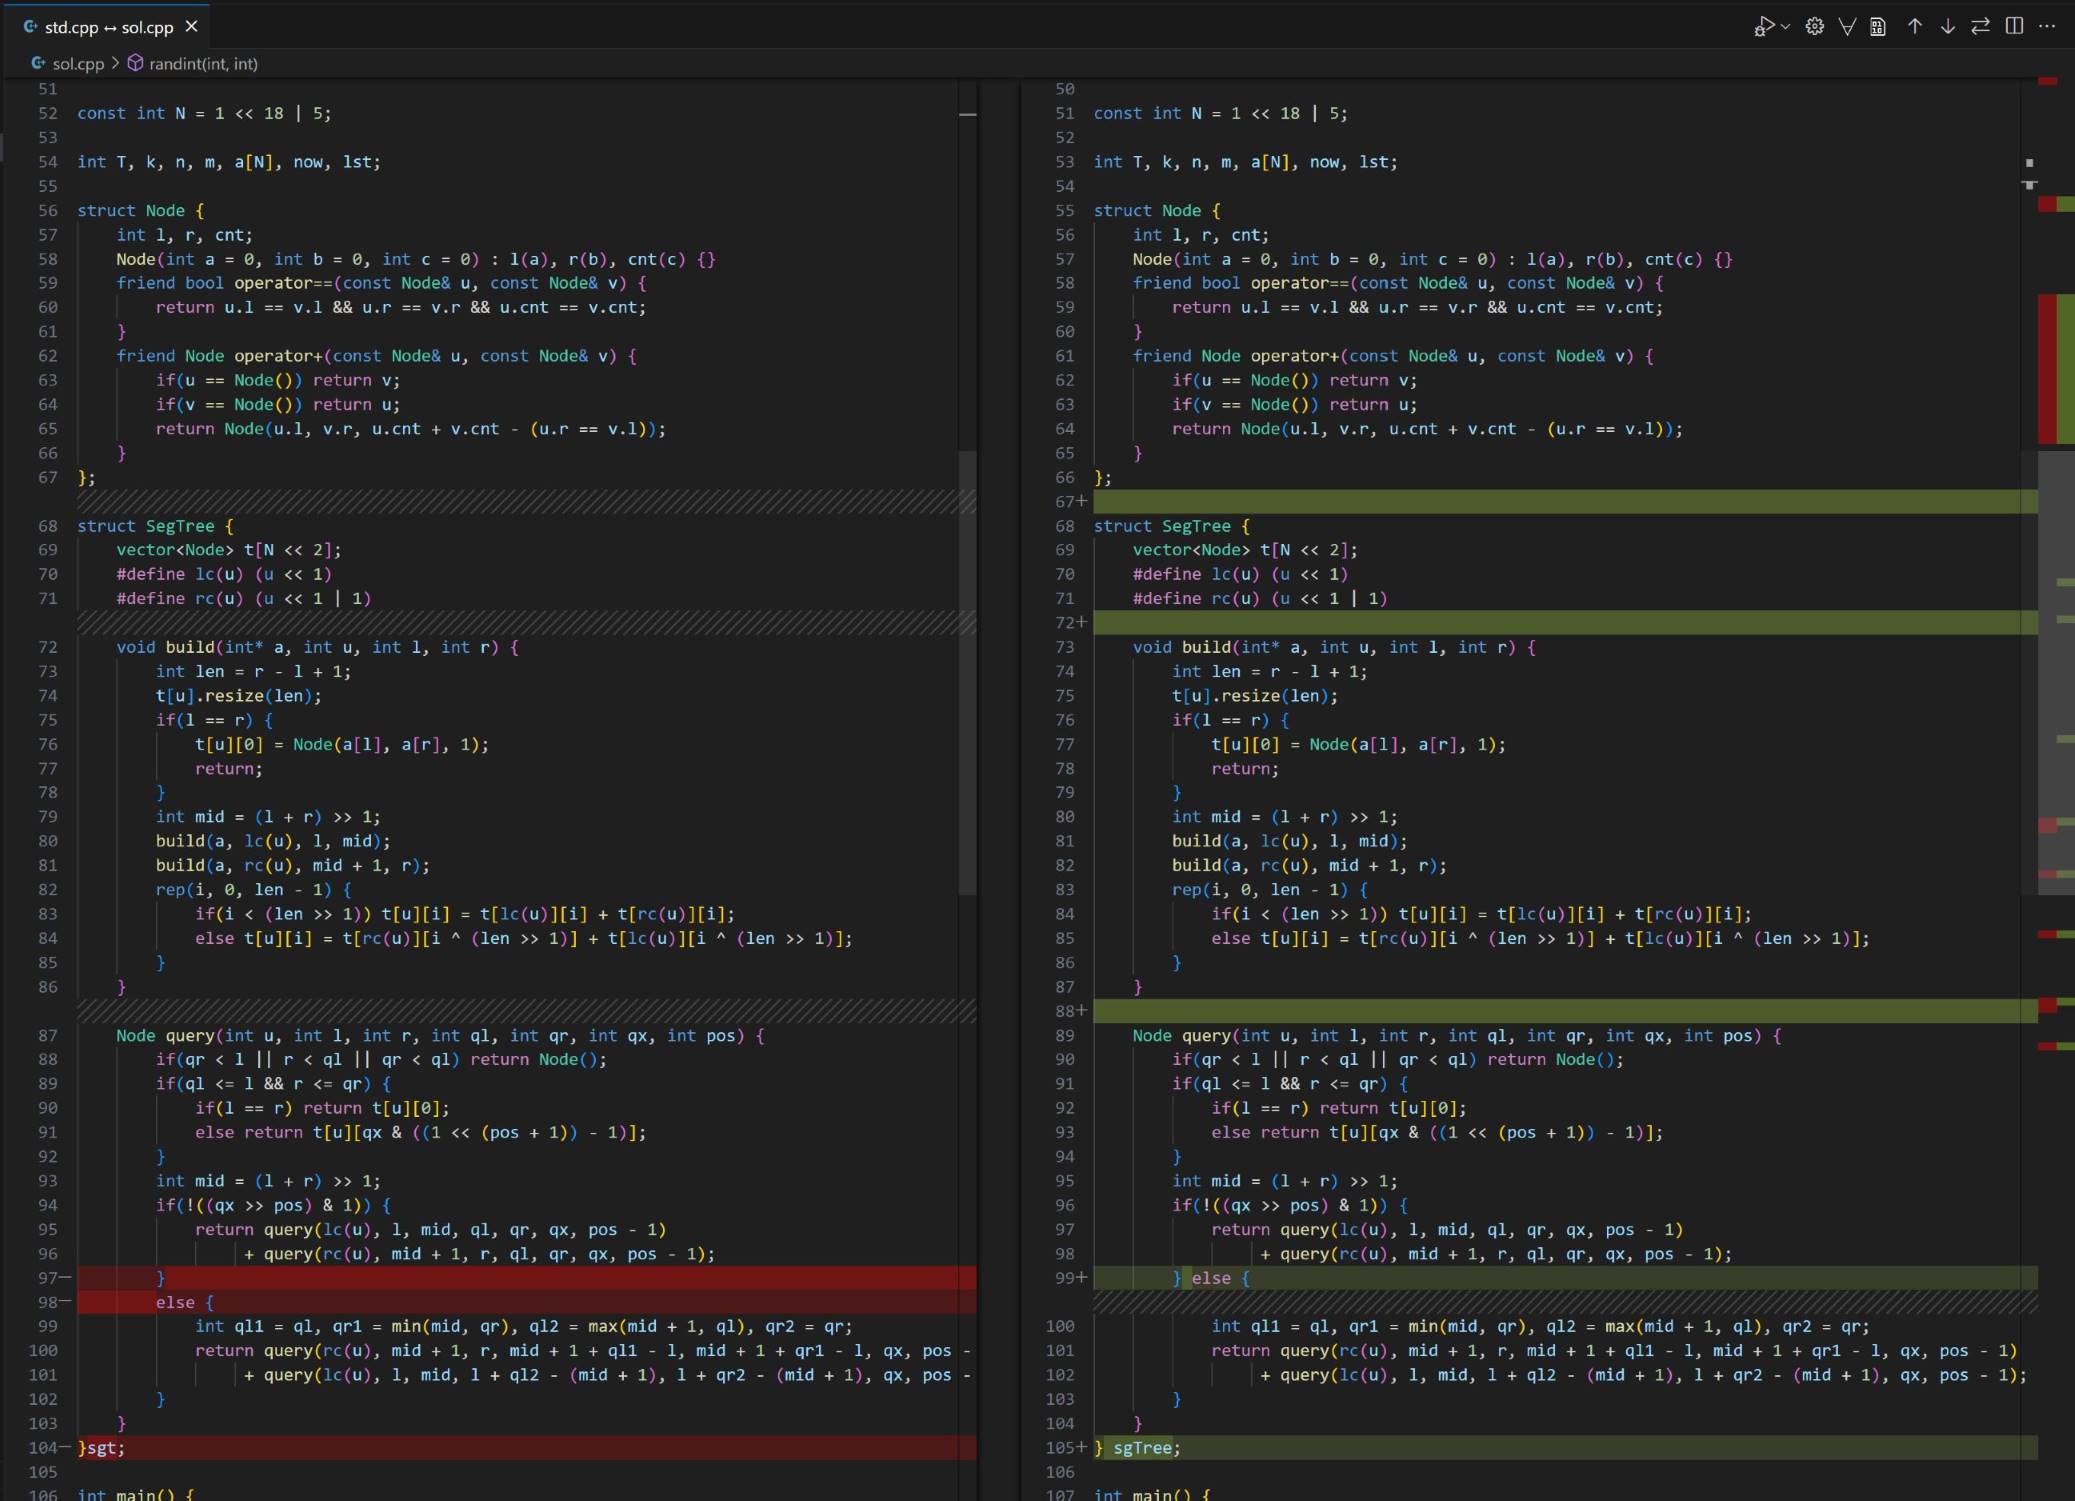The width and height of the screenshot is (2075, 1501).
Task: Select the std.cpp ↔ sol.cpp tab
Action: (x=108, y=27)
